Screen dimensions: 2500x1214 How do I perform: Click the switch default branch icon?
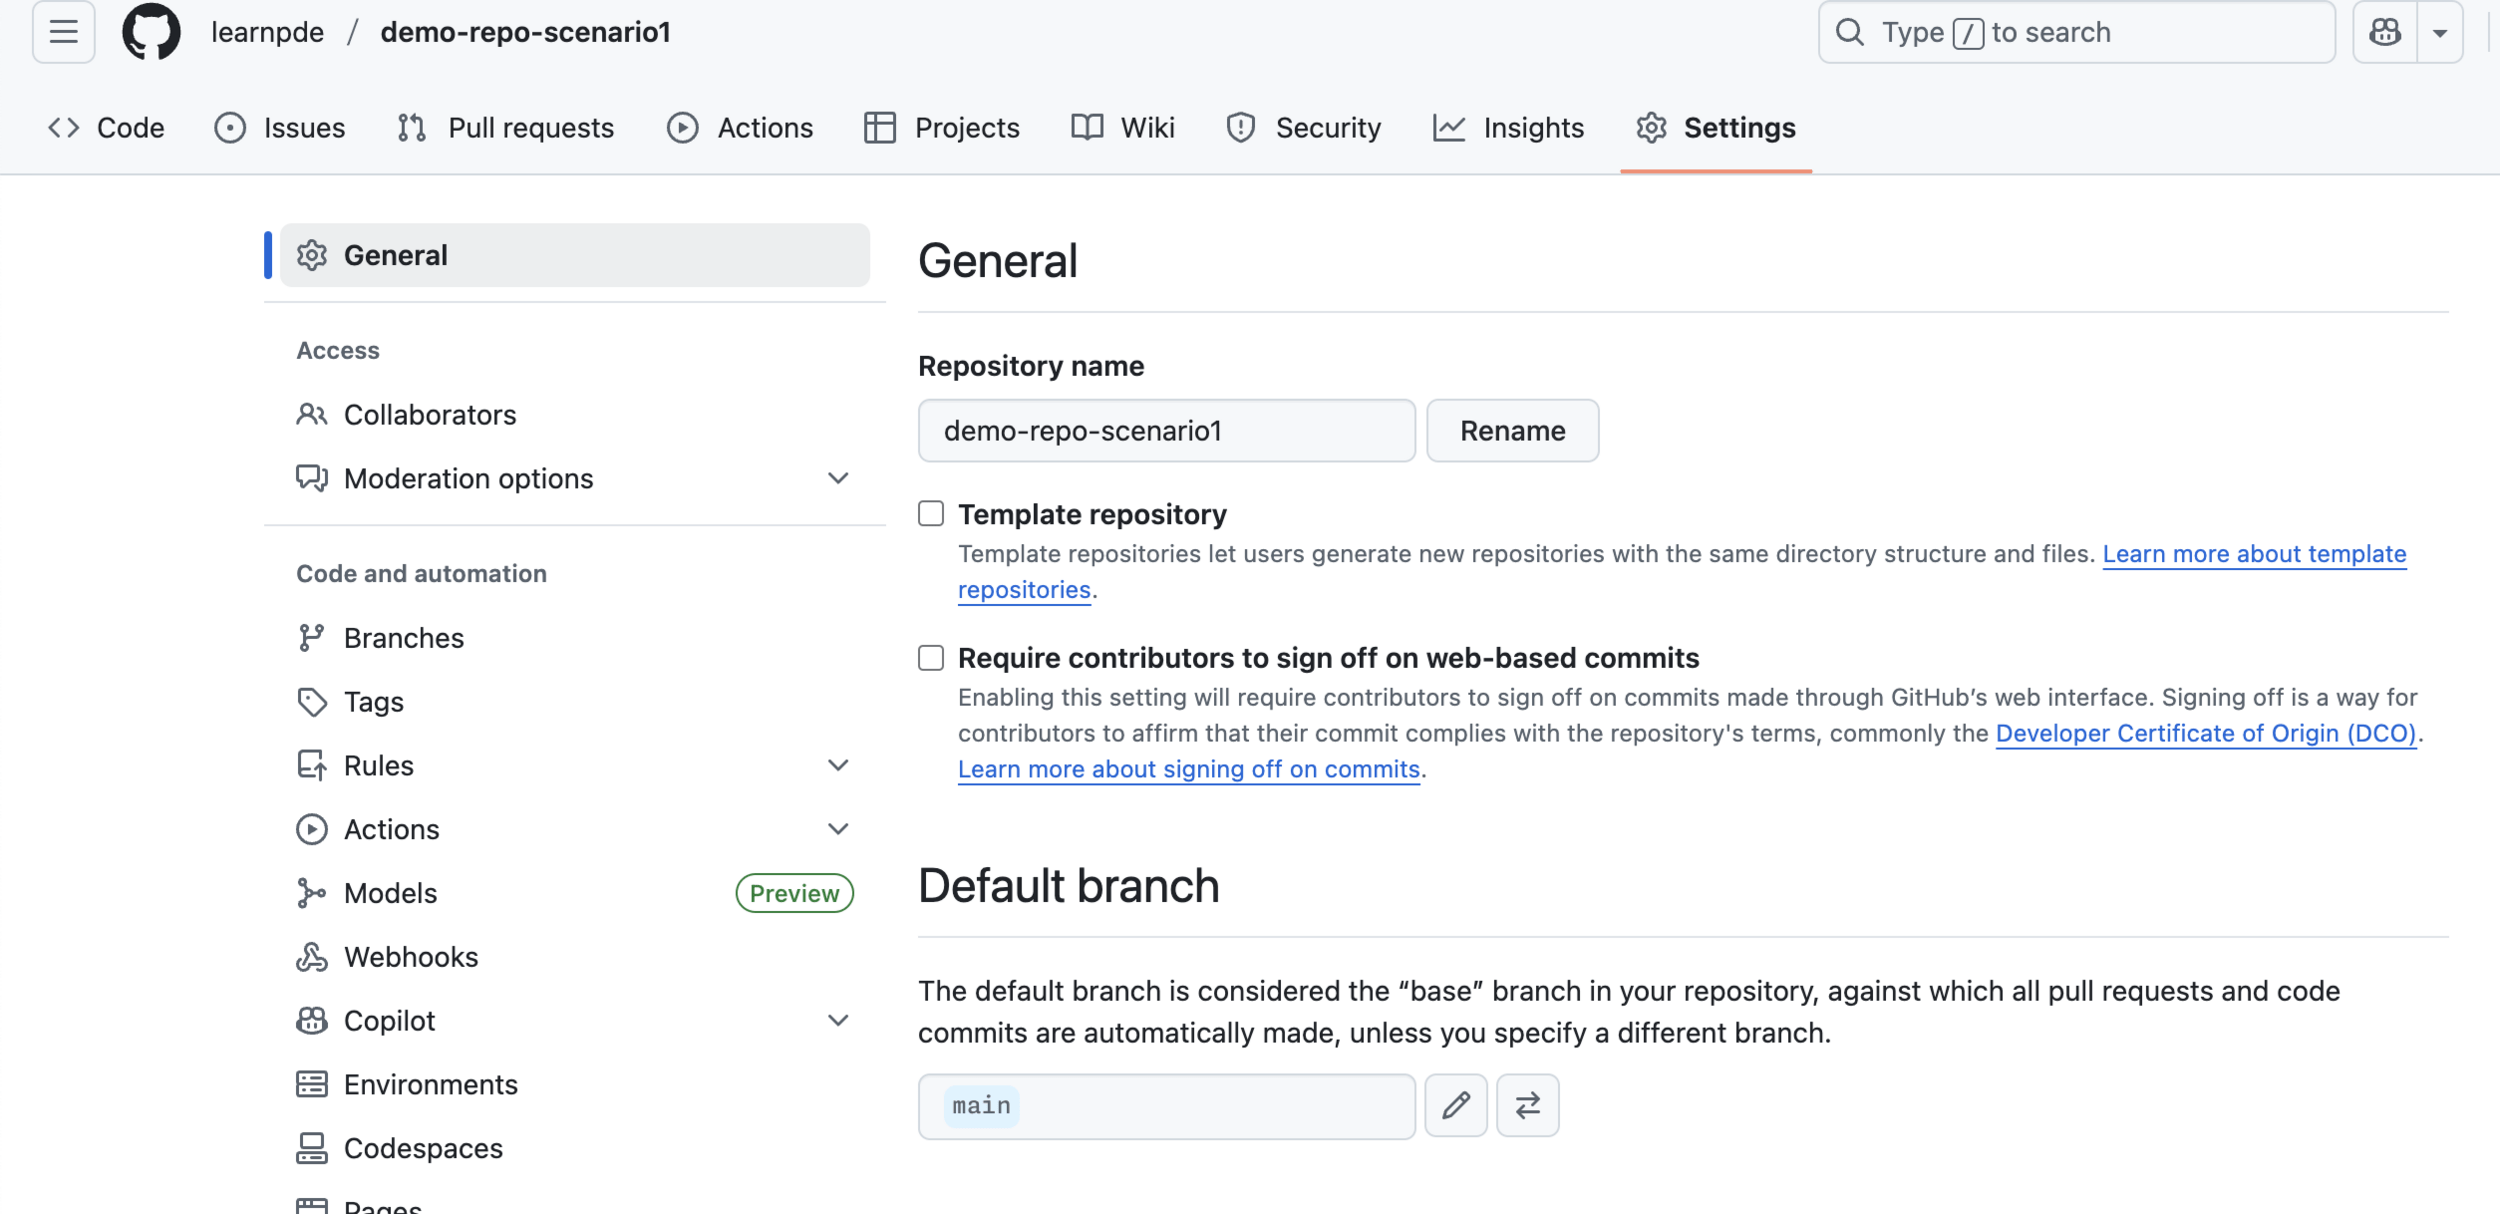tap(1527, 1105)
